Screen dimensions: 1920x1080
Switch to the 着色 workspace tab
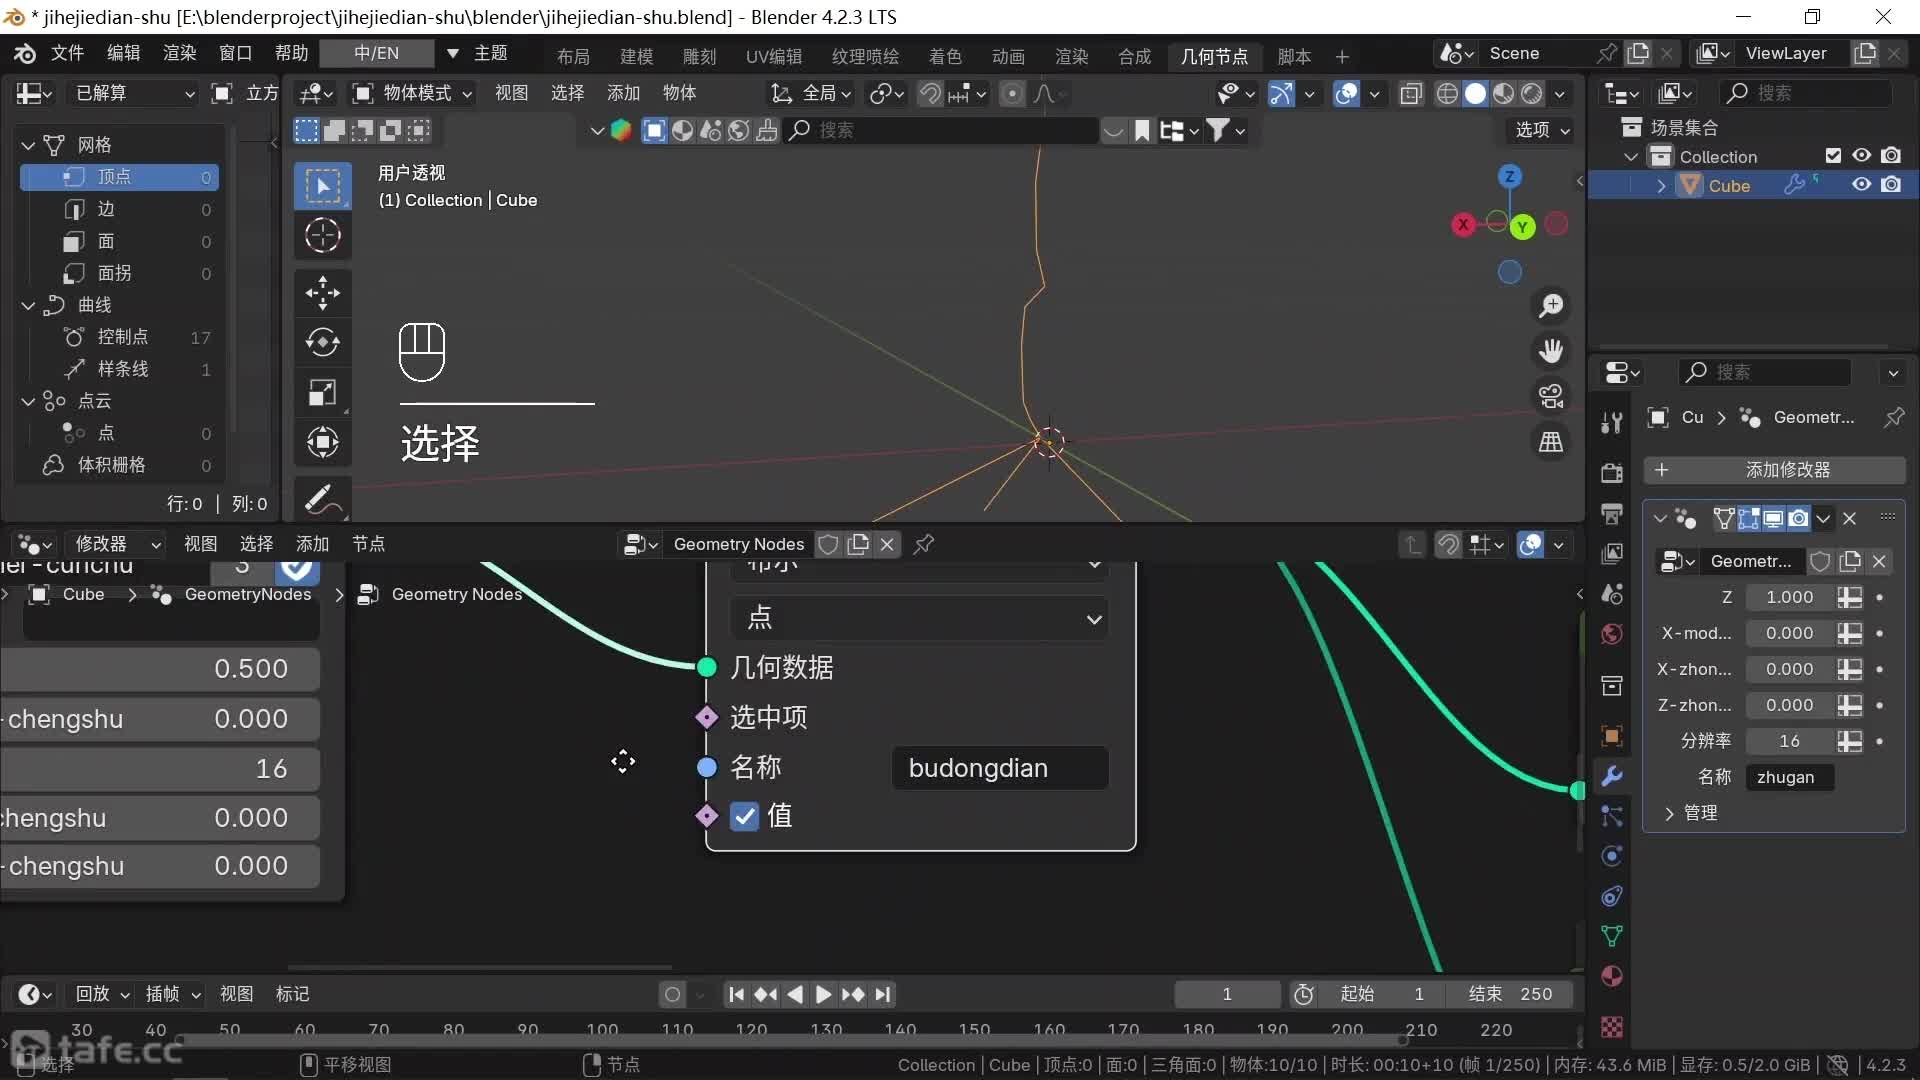(x=944, y=56)
